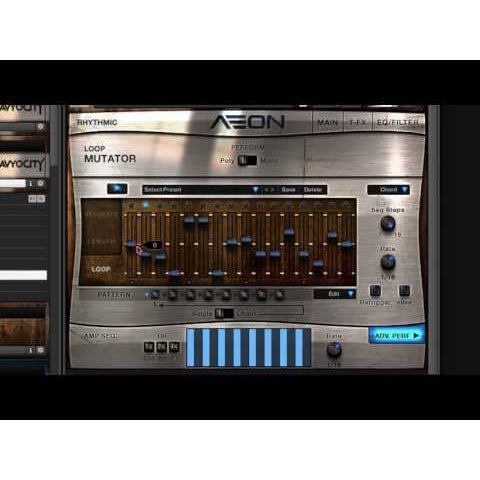The height and width of the screenshot is (480, 480).
Task: Toggle sequencer step 9 on/off
Action: [x=246, y=206]
